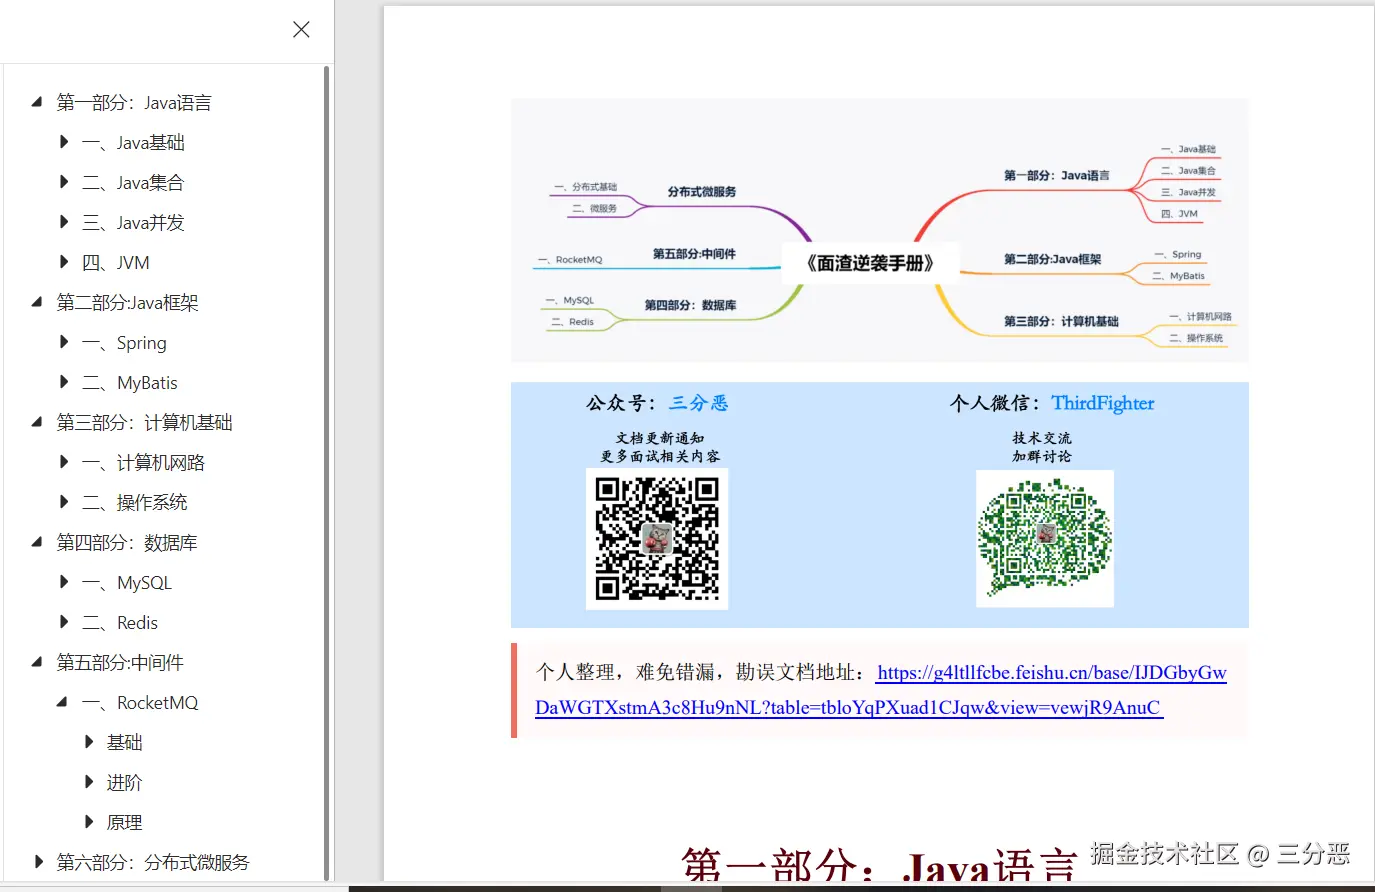The width and height of the screenshot is (1375, 892).
Task: Expand 一、Java基础 arrow
Action: pos(64,142)
